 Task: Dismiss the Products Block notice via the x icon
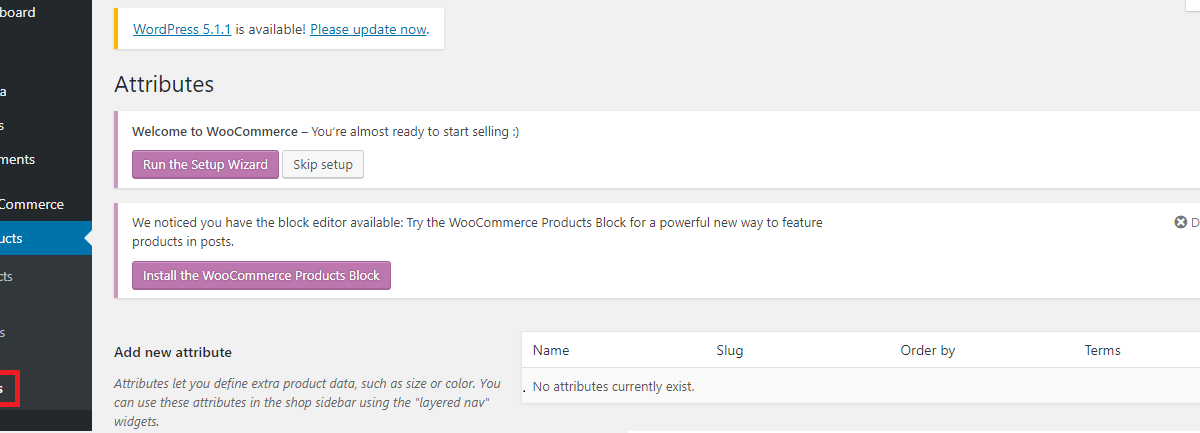point(1180,222)
